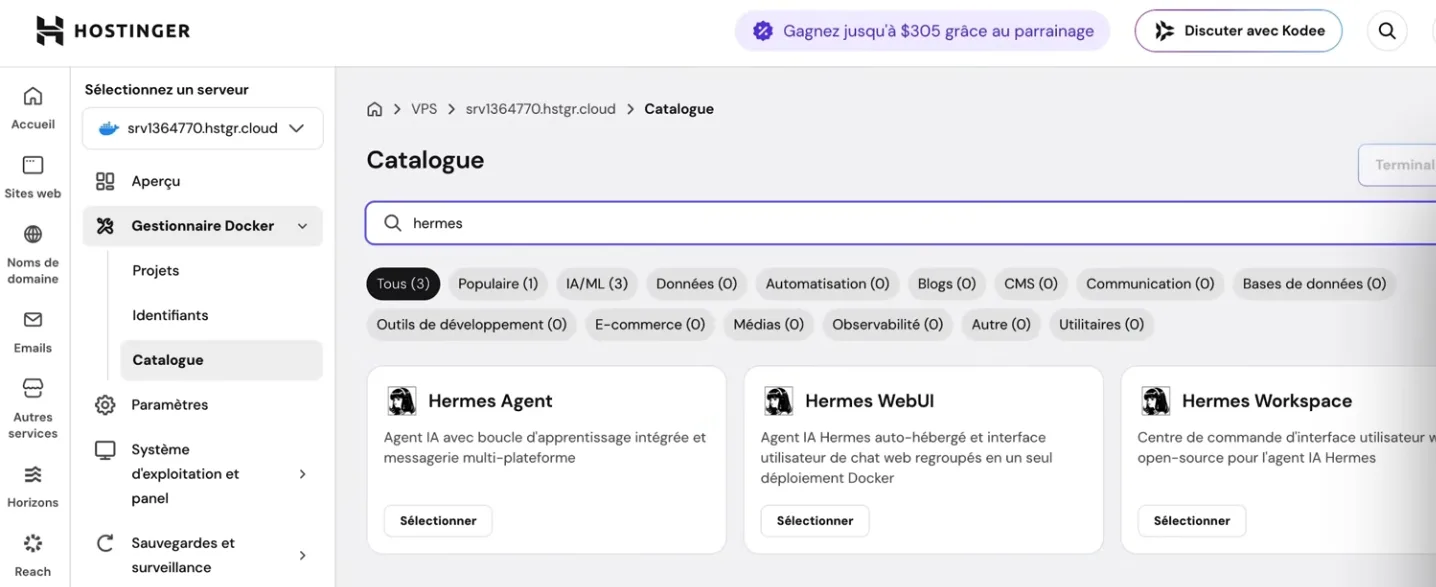The image size is (1436, 587).
Task: Click the Gestionnaire Docker tools icon
Action: click(105, 226)
